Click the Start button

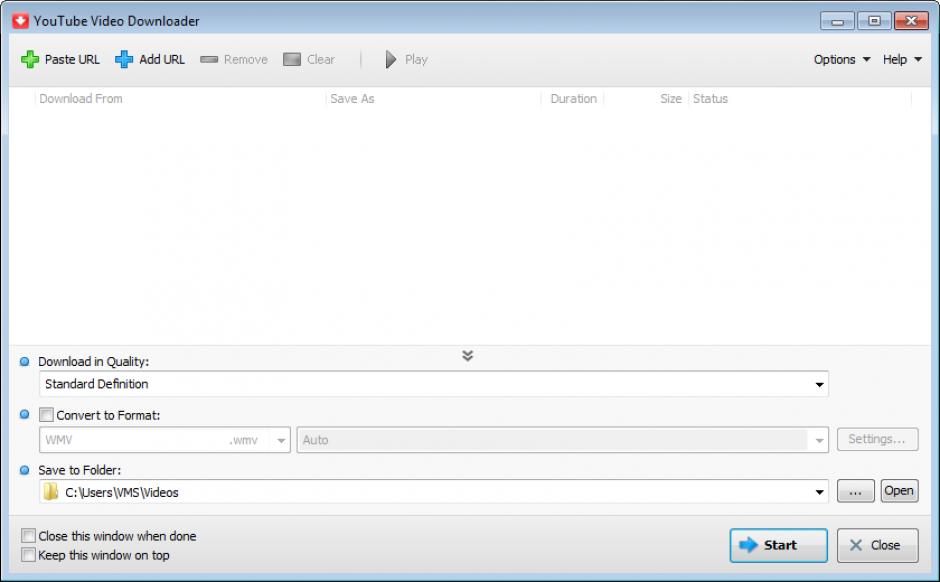click(779, 545)
